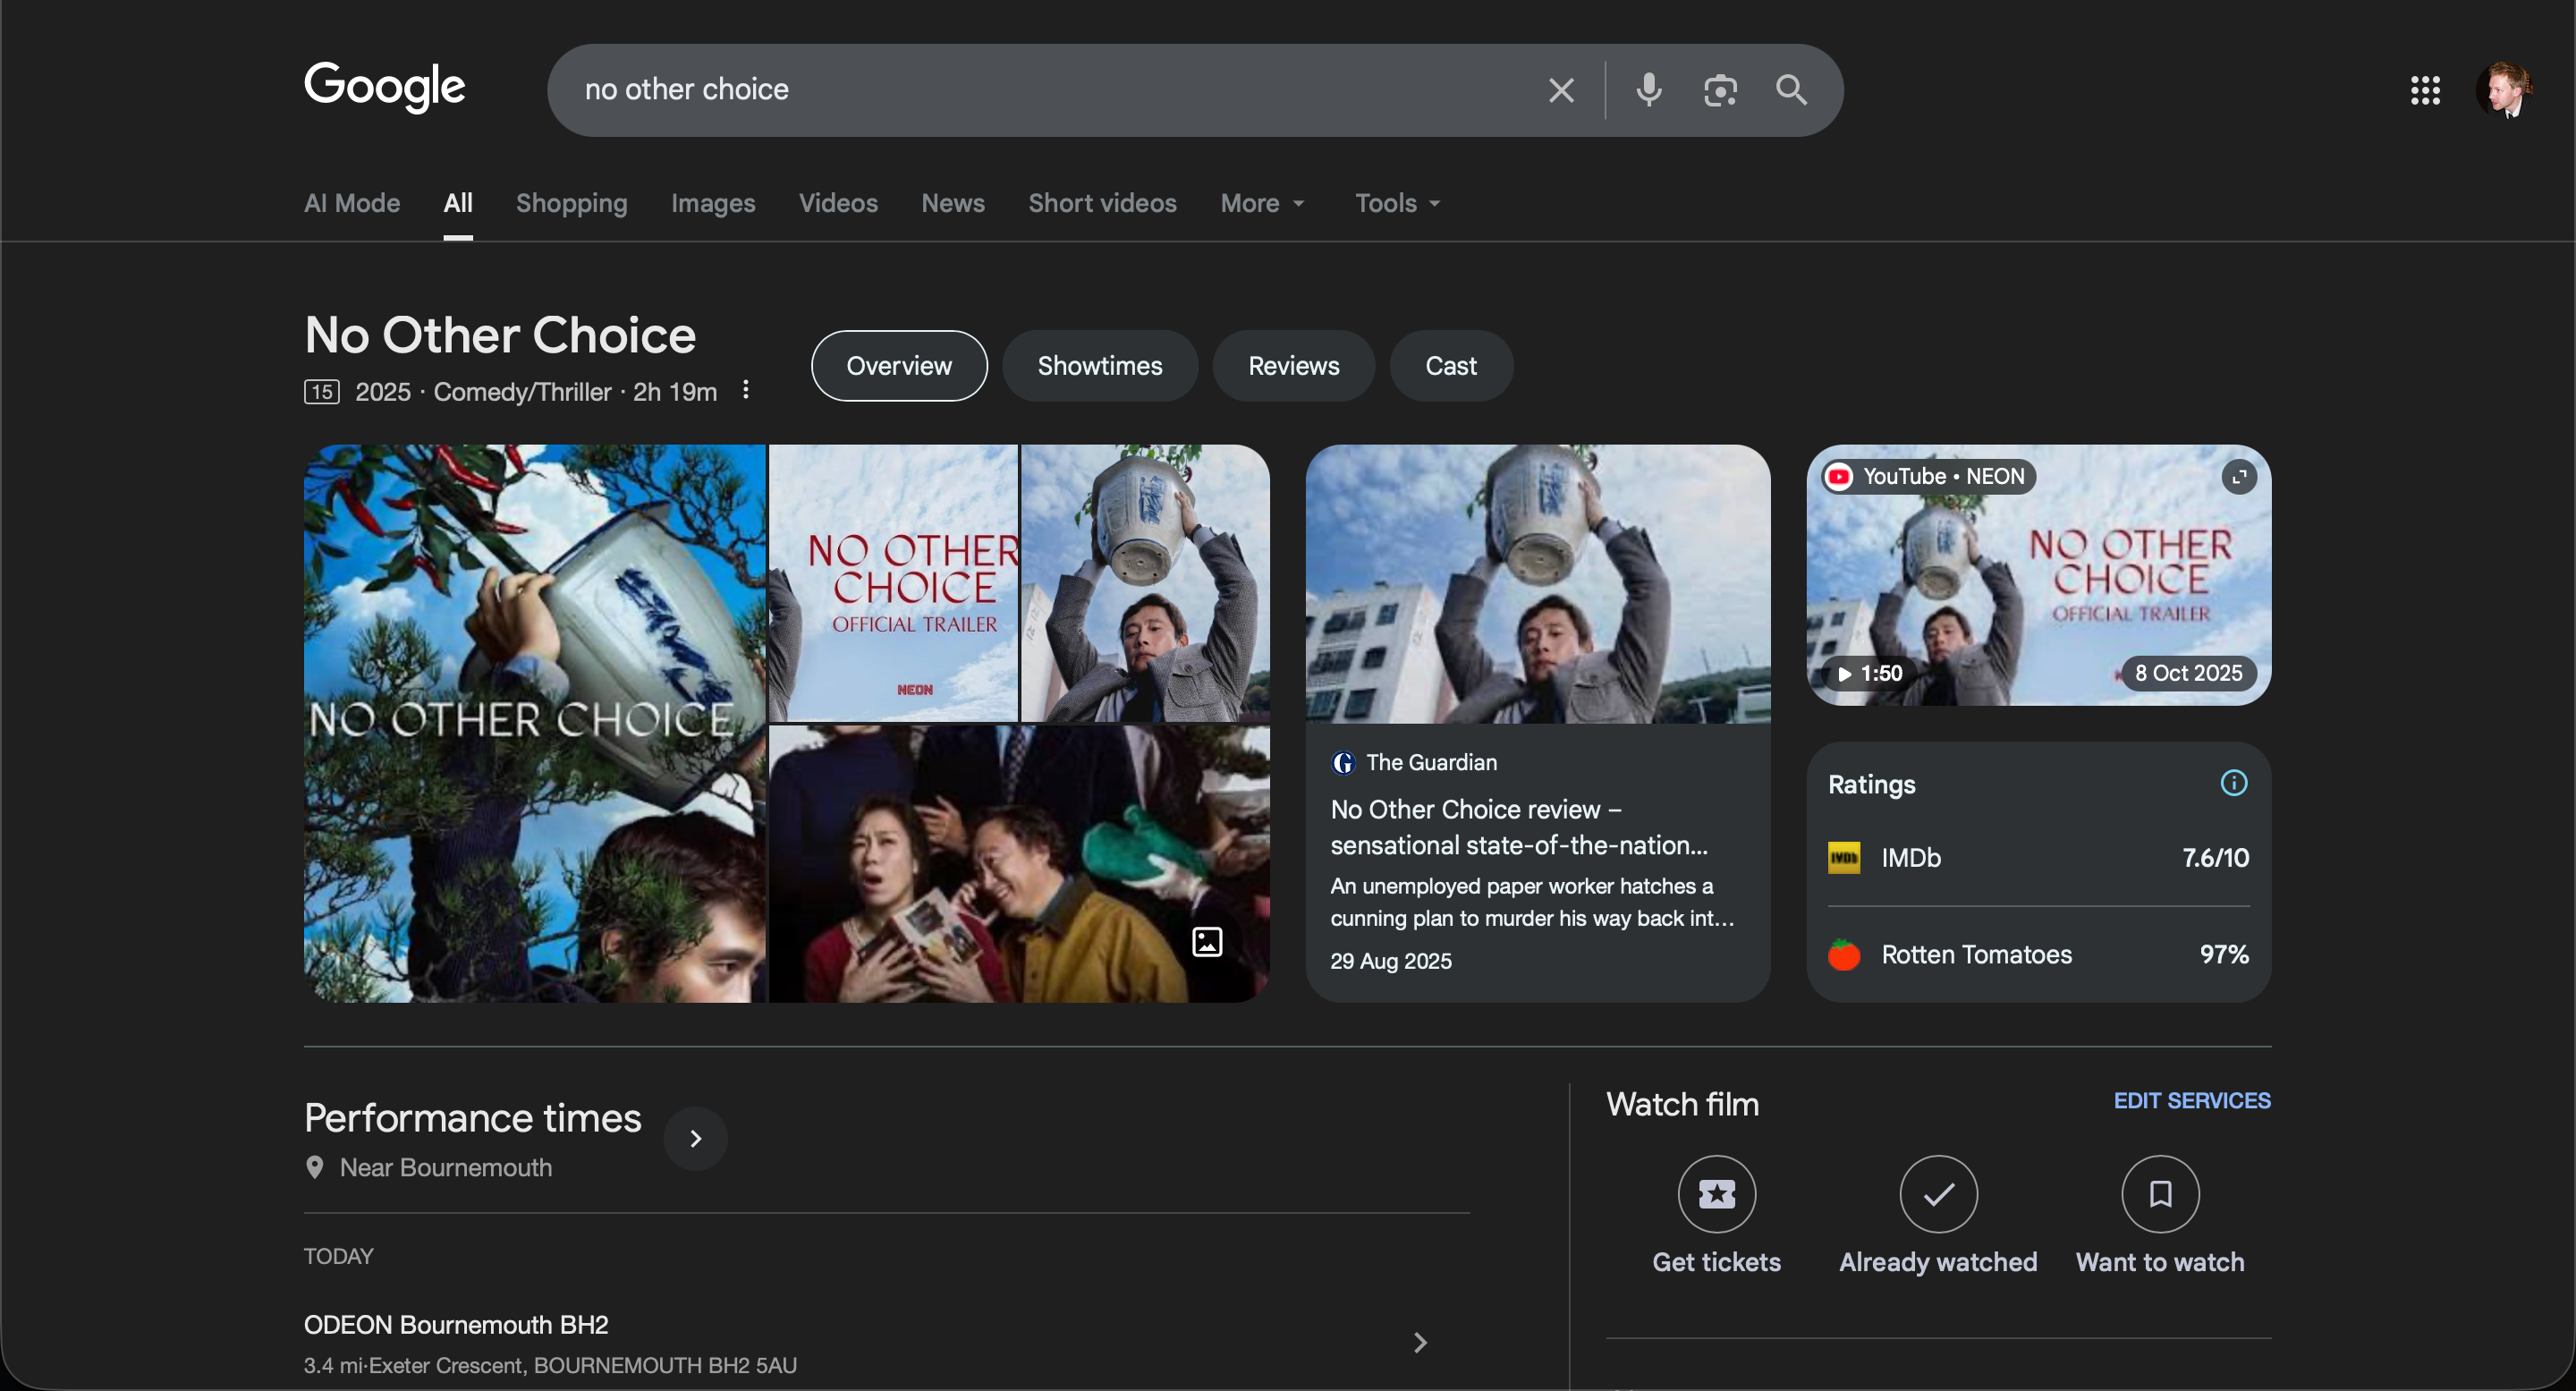2576x1391 pixels.
Task: Open the Google apps grid
Action: point(2425,90)
